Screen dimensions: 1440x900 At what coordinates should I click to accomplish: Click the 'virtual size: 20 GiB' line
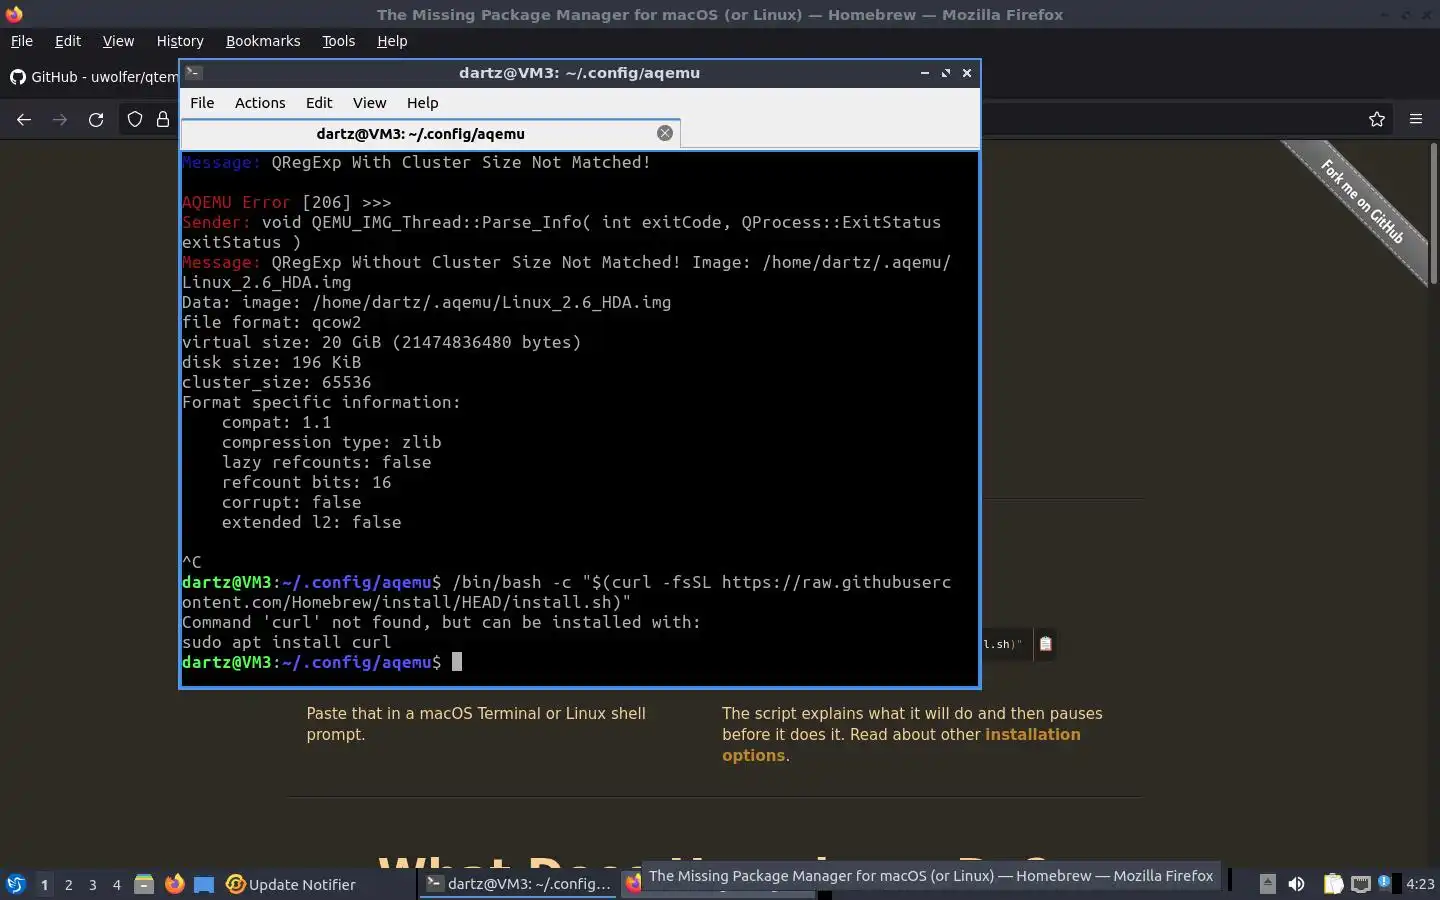coord(381,342)
